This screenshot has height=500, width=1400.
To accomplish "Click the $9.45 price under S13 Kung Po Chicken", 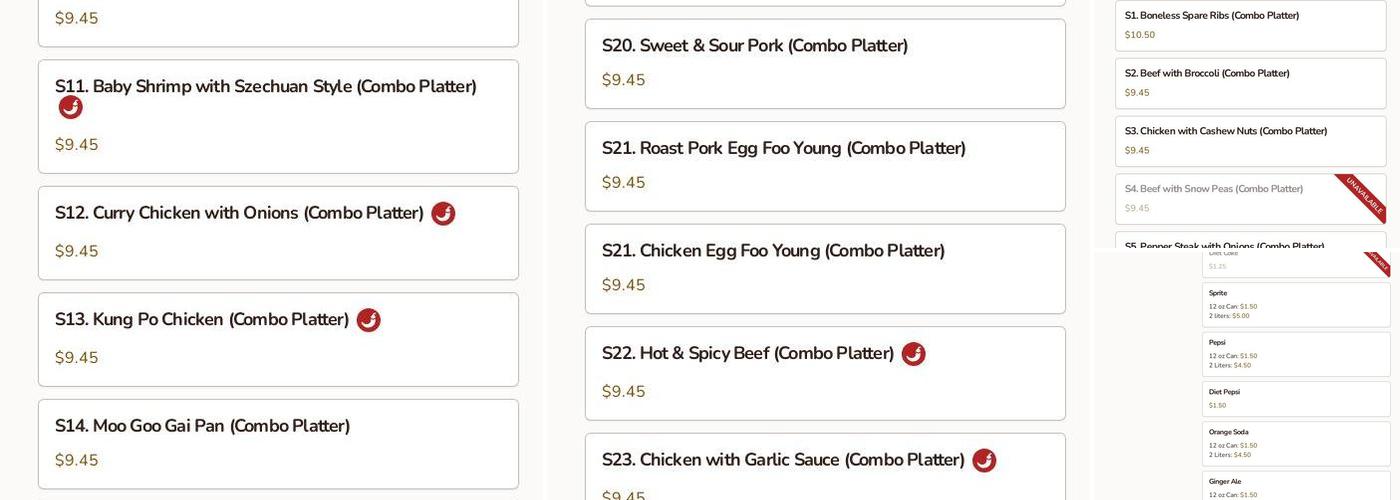I will (x=77, y=358).
